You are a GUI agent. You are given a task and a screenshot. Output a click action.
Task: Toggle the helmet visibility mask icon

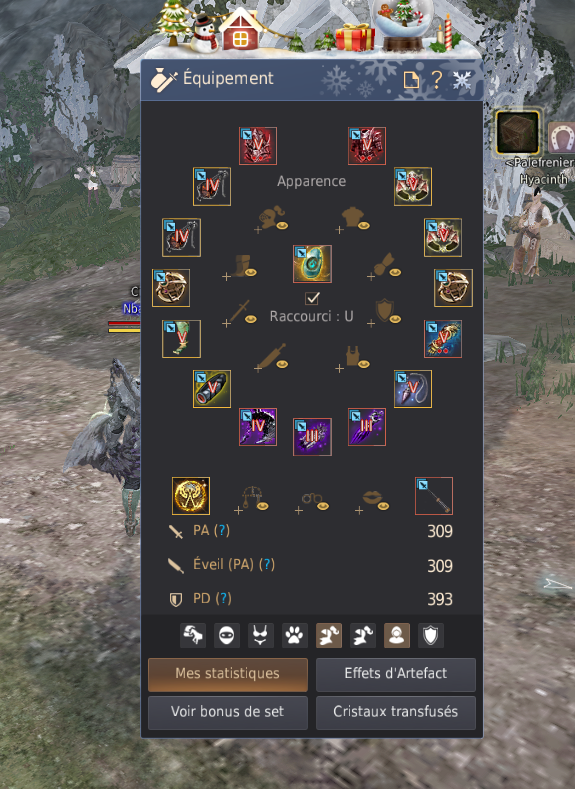[227, 636]
